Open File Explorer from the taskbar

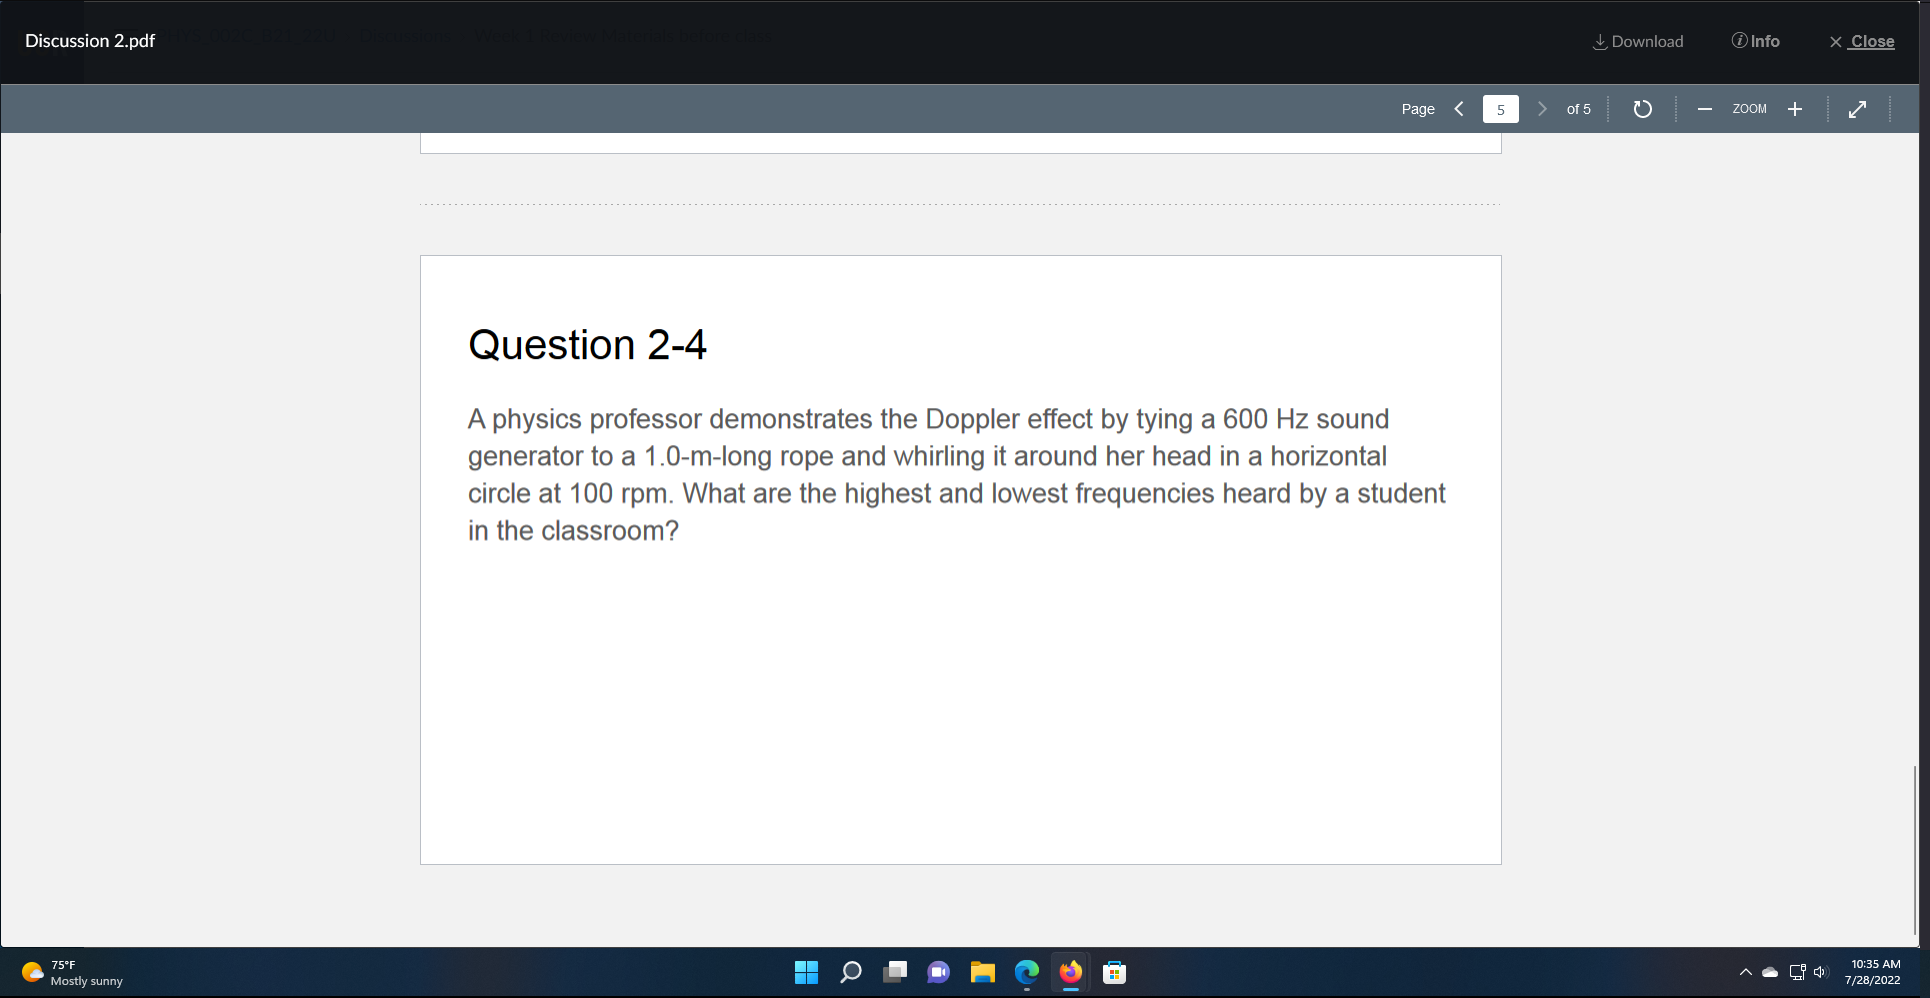pyautogui.click(x=982, y=972)
